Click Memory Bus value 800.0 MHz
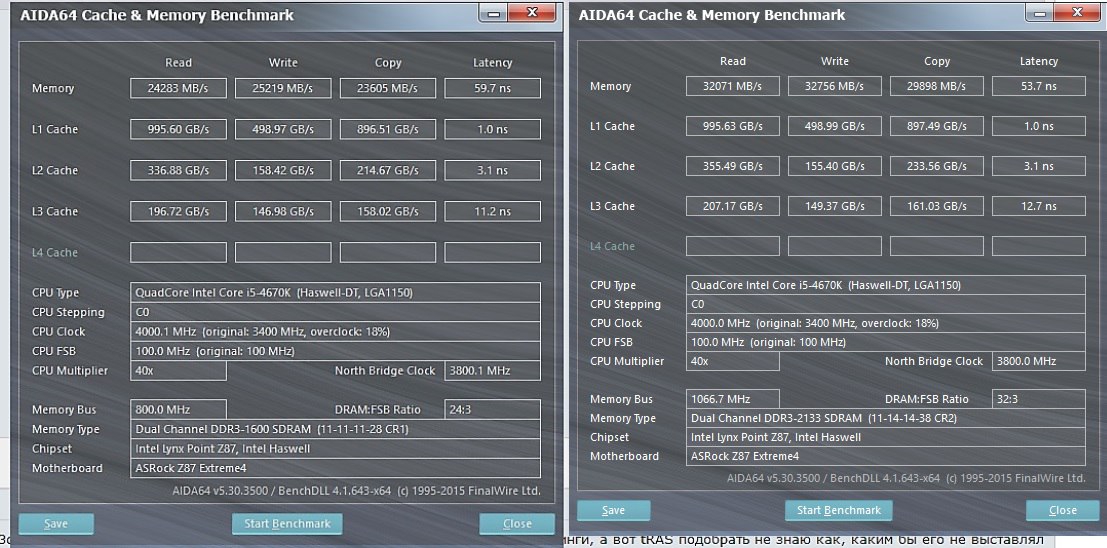Image resolution: width=1107 pixels, height=548 pixels. coord(179,410)
